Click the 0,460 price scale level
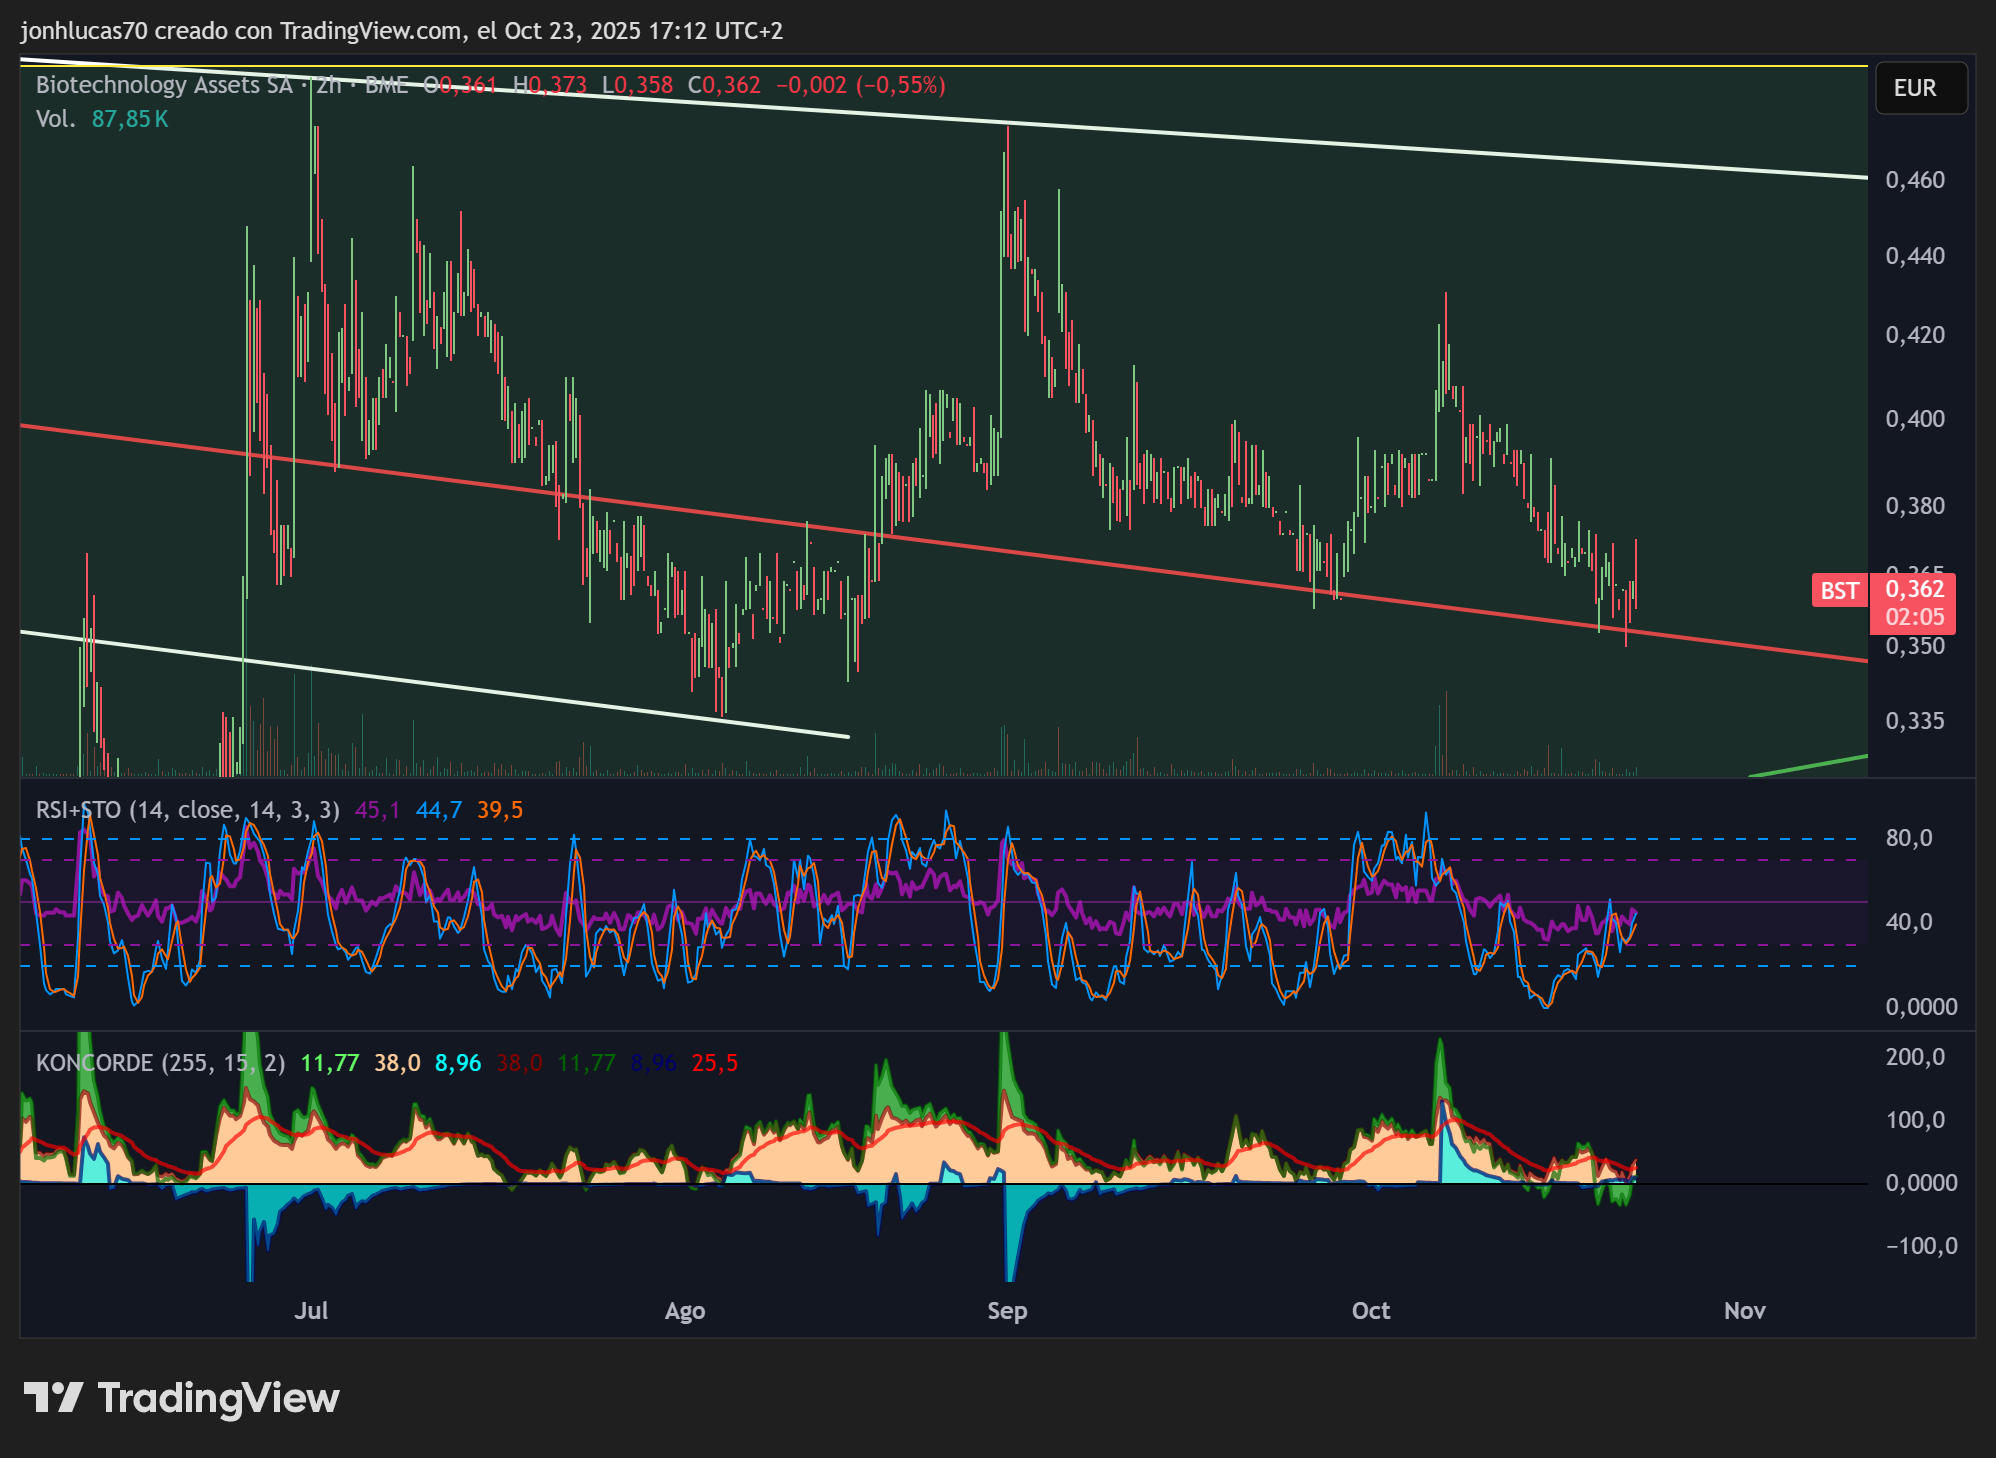Screen dimensions: 1996x1458 1915,180
